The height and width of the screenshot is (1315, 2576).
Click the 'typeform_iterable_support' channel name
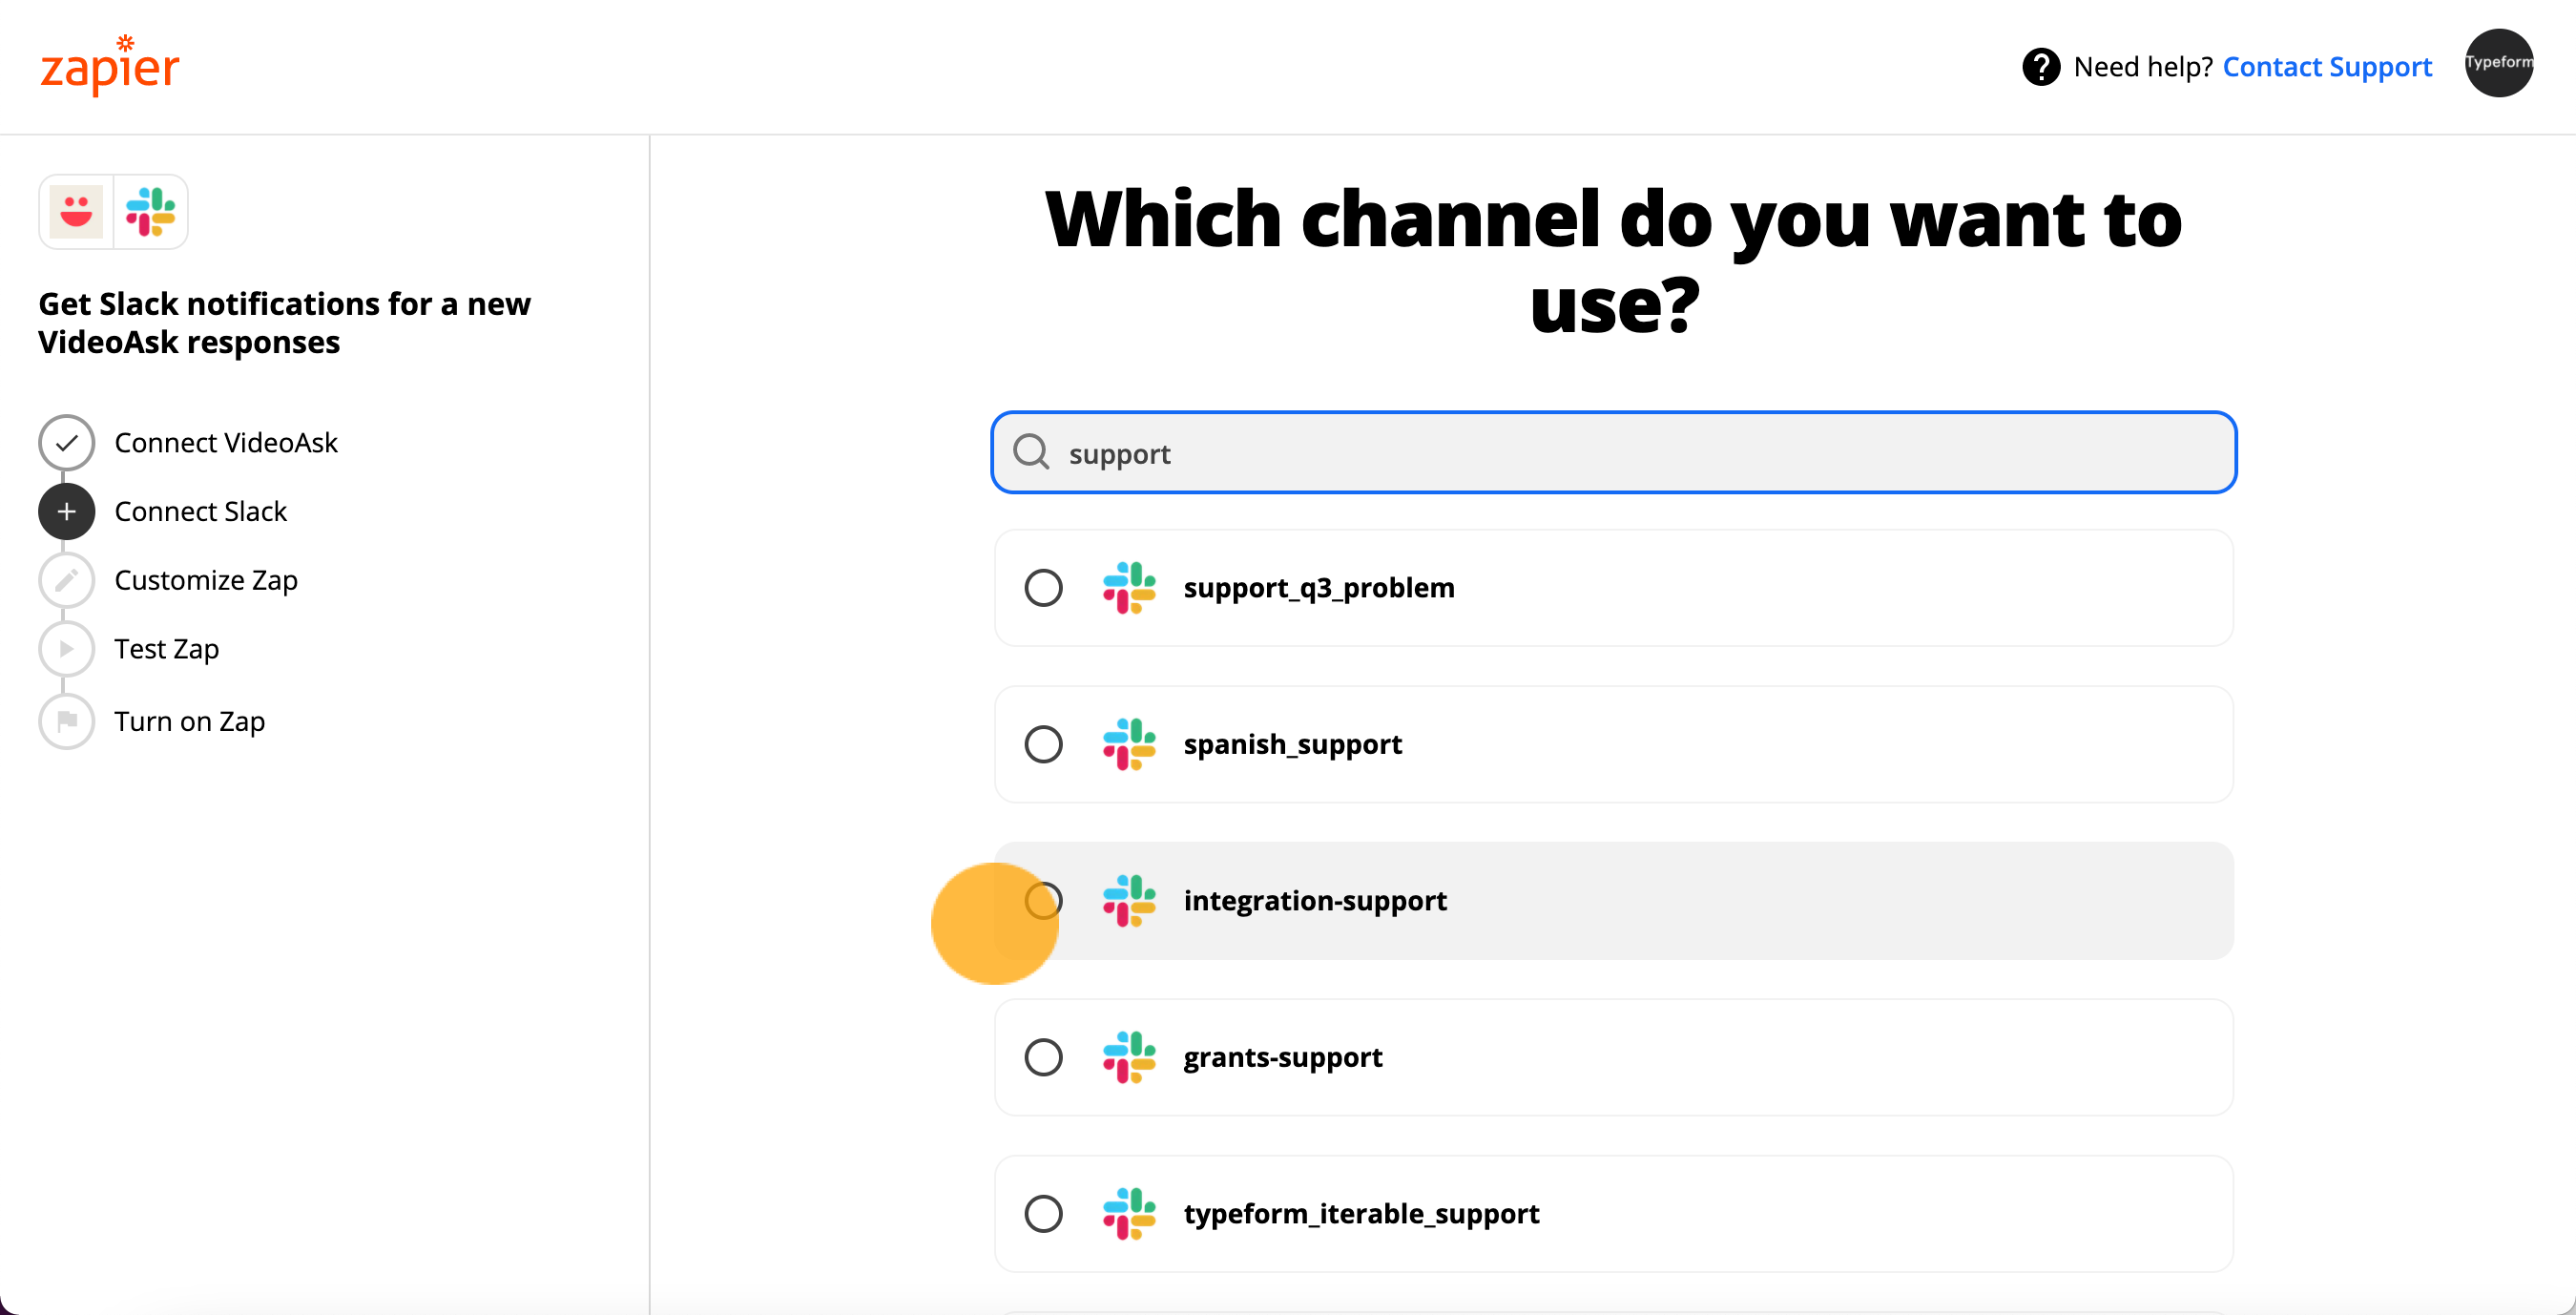pos(1361,1214)
